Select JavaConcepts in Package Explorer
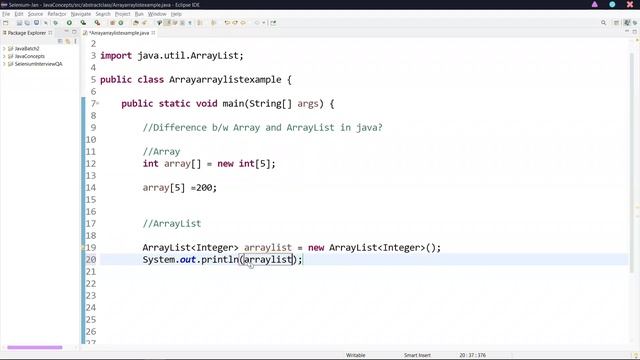 [x=29, y=56]
